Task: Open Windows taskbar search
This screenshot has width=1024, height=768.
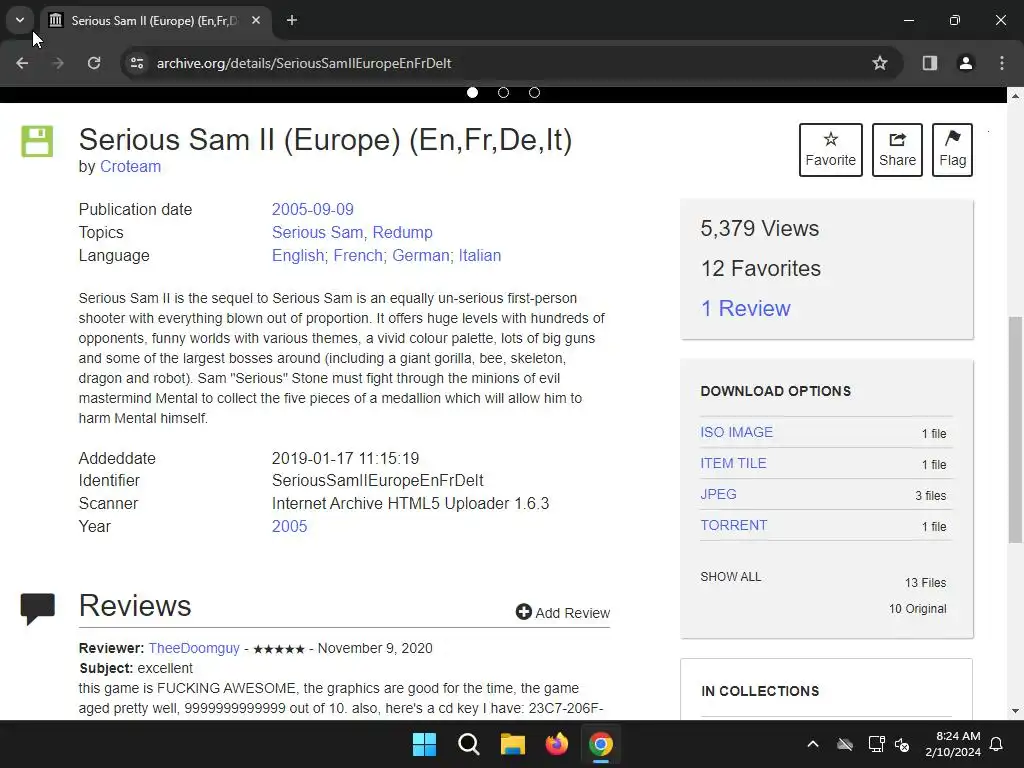Action: [469, 744]
